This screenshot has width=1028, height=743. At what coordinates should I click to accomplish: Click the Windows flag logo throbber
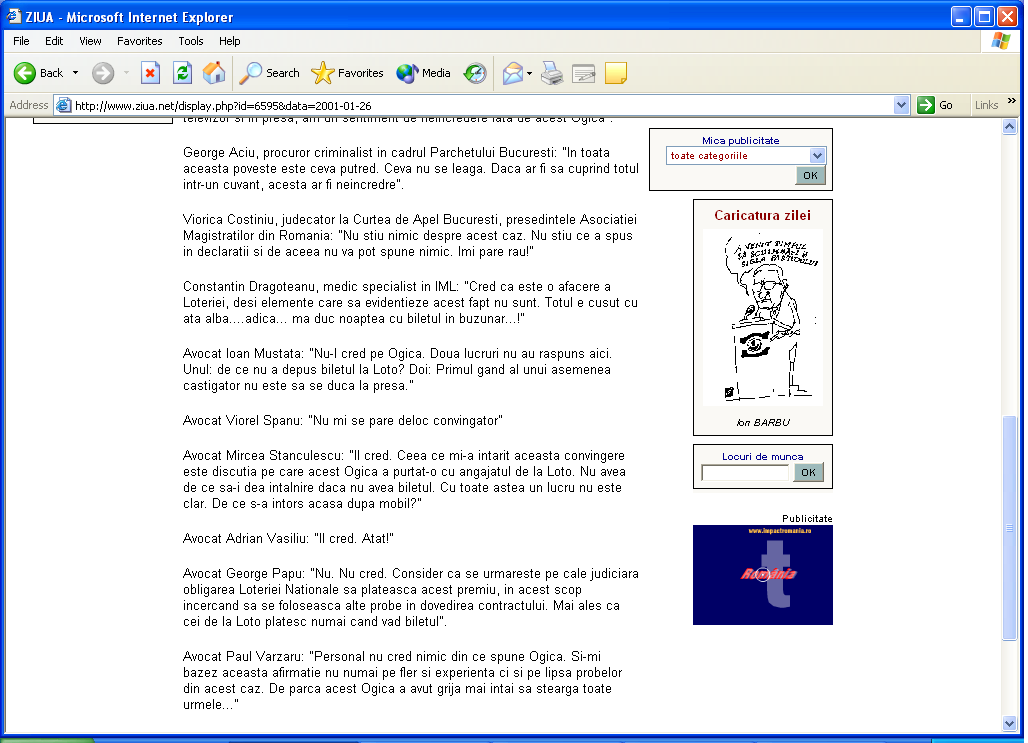(1000, 41)
